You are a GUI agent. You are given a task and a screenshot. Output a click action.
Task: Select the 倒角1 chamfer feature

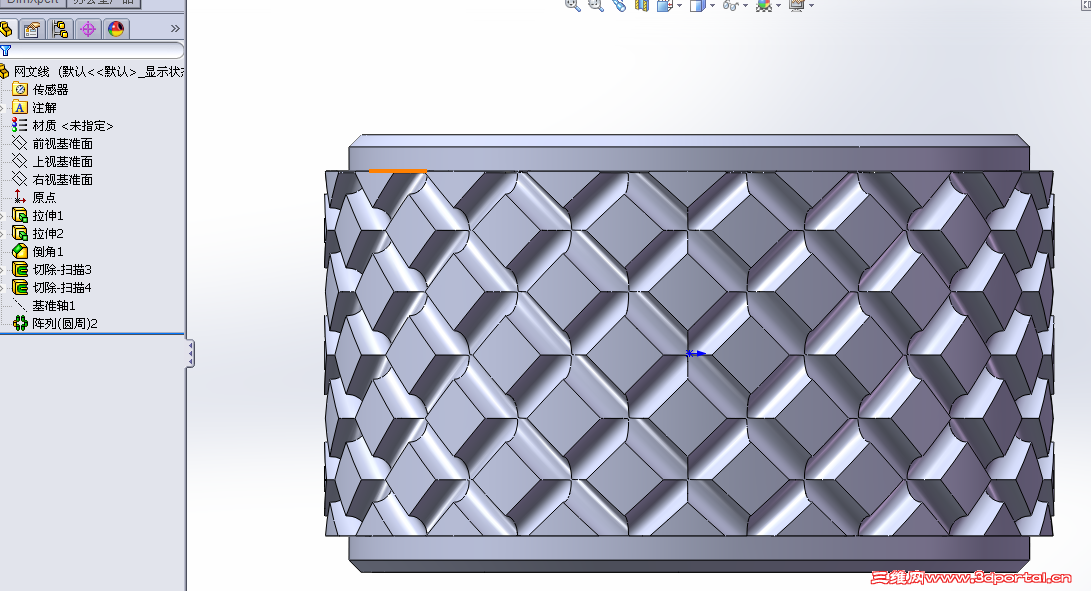pos(47,252)
